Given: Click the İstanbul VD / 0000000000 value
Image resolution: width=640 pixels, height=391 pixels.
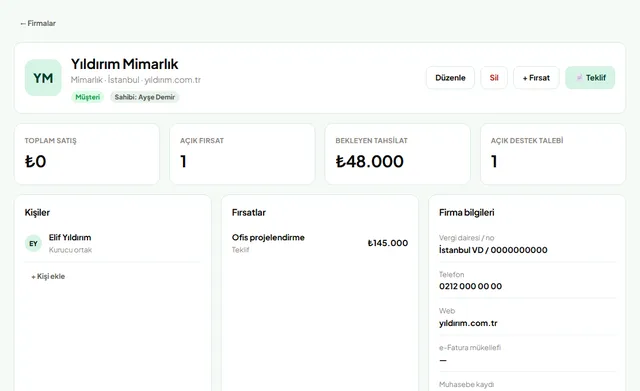Looking at the screenshot, I should (x=493, y=250).
